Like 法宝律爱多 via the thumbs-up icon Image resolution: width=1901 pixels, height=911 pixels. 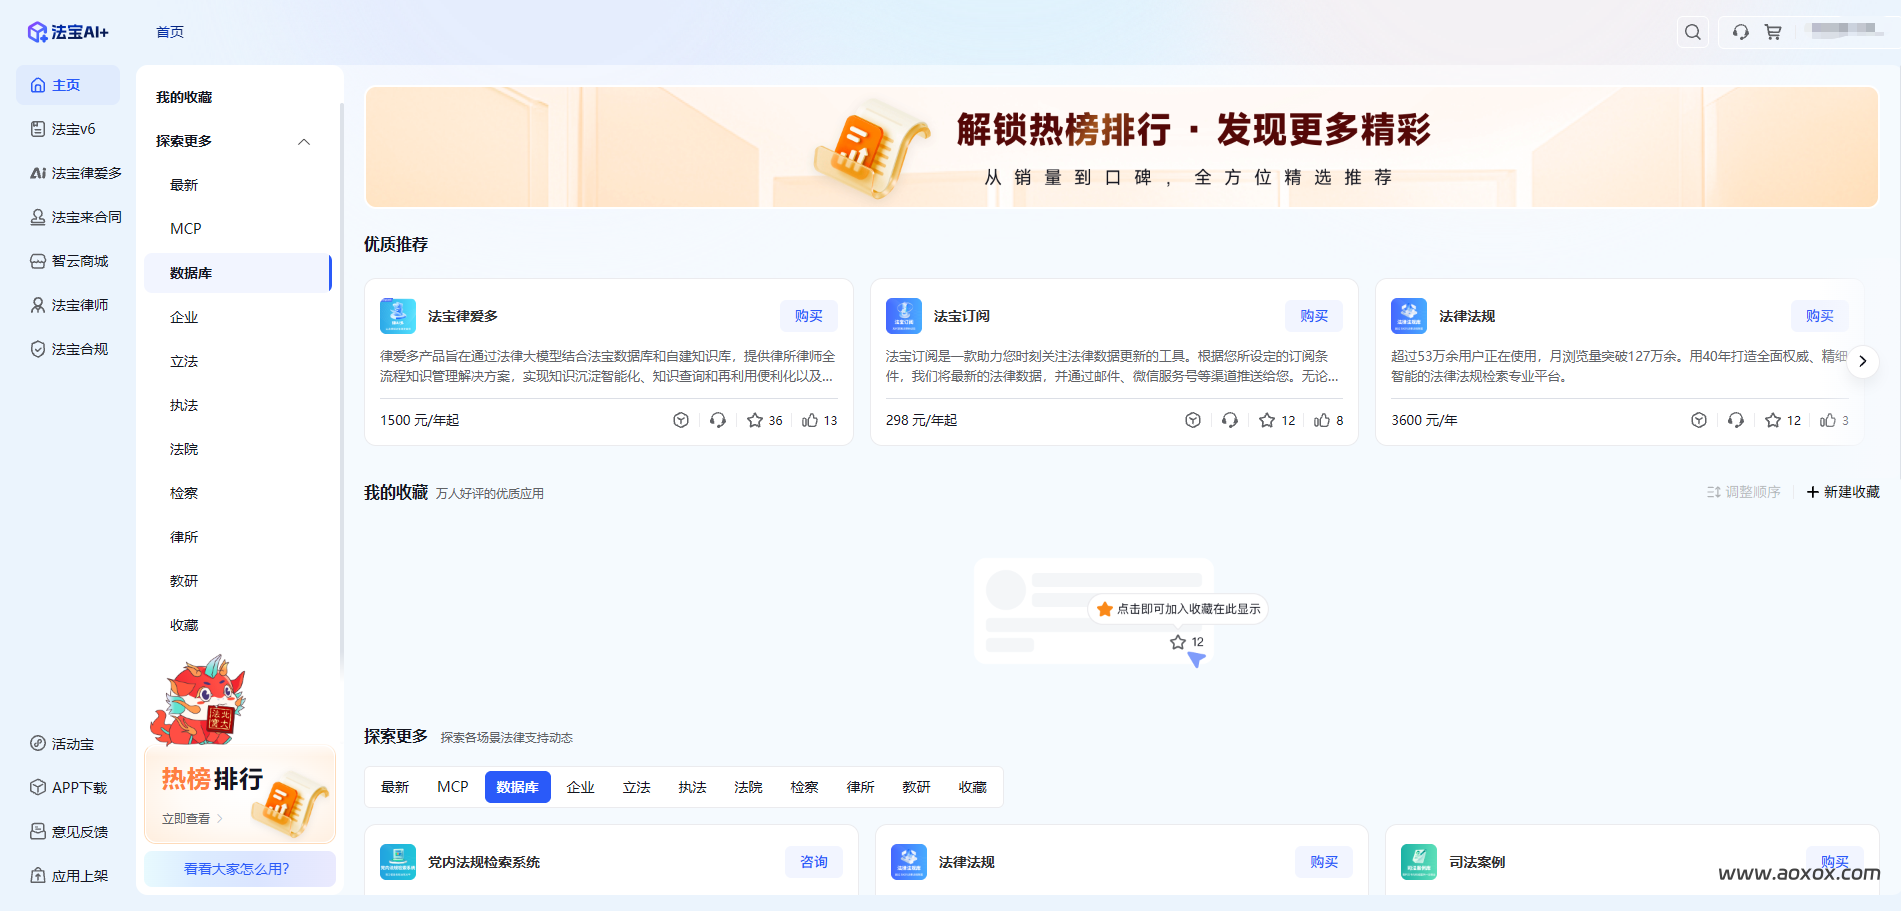[810, 420]
